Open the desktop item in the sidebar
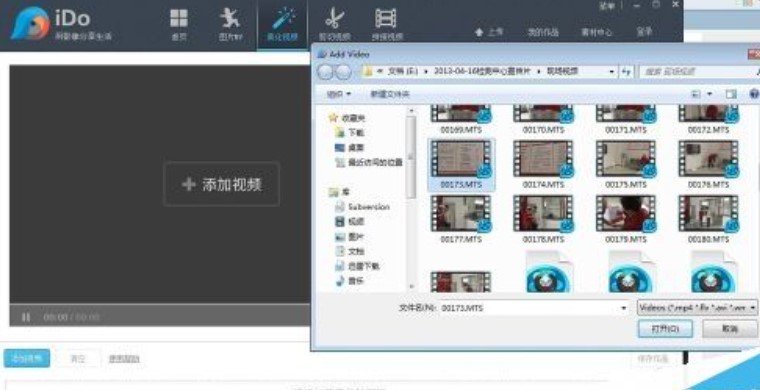 [x=350, y=147]
